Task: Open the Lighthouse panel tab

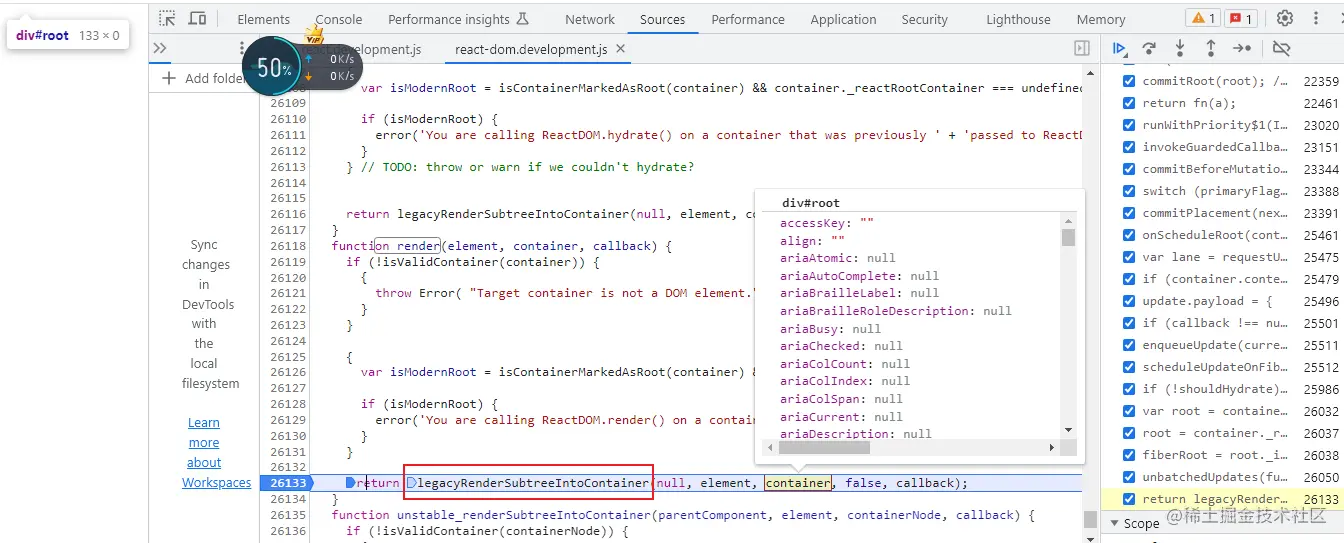Action: click(1018, 19)
